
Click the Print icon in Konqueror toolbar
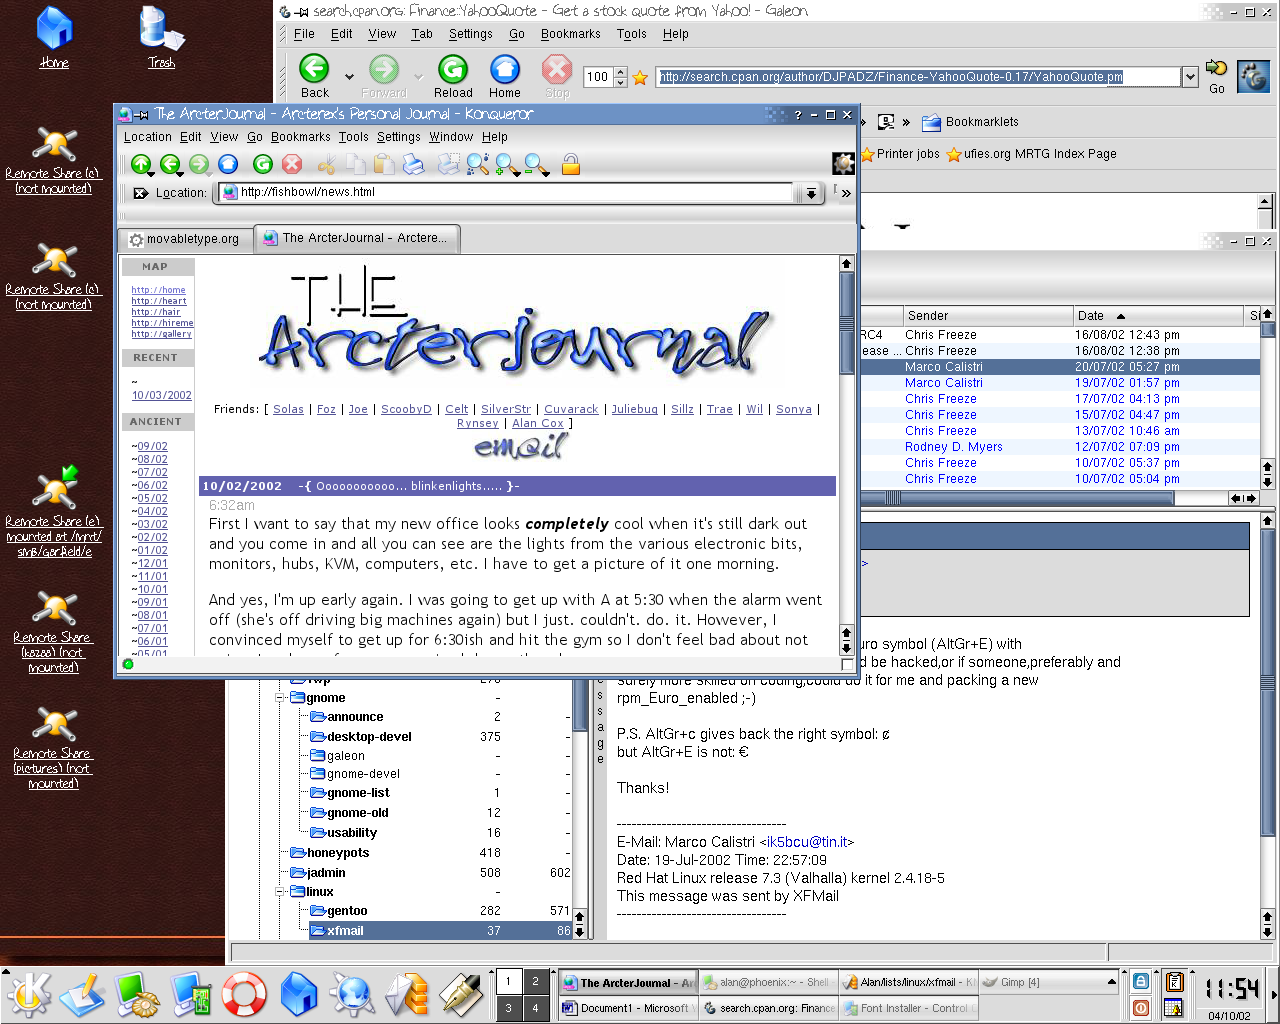click(x=413, y=165)
